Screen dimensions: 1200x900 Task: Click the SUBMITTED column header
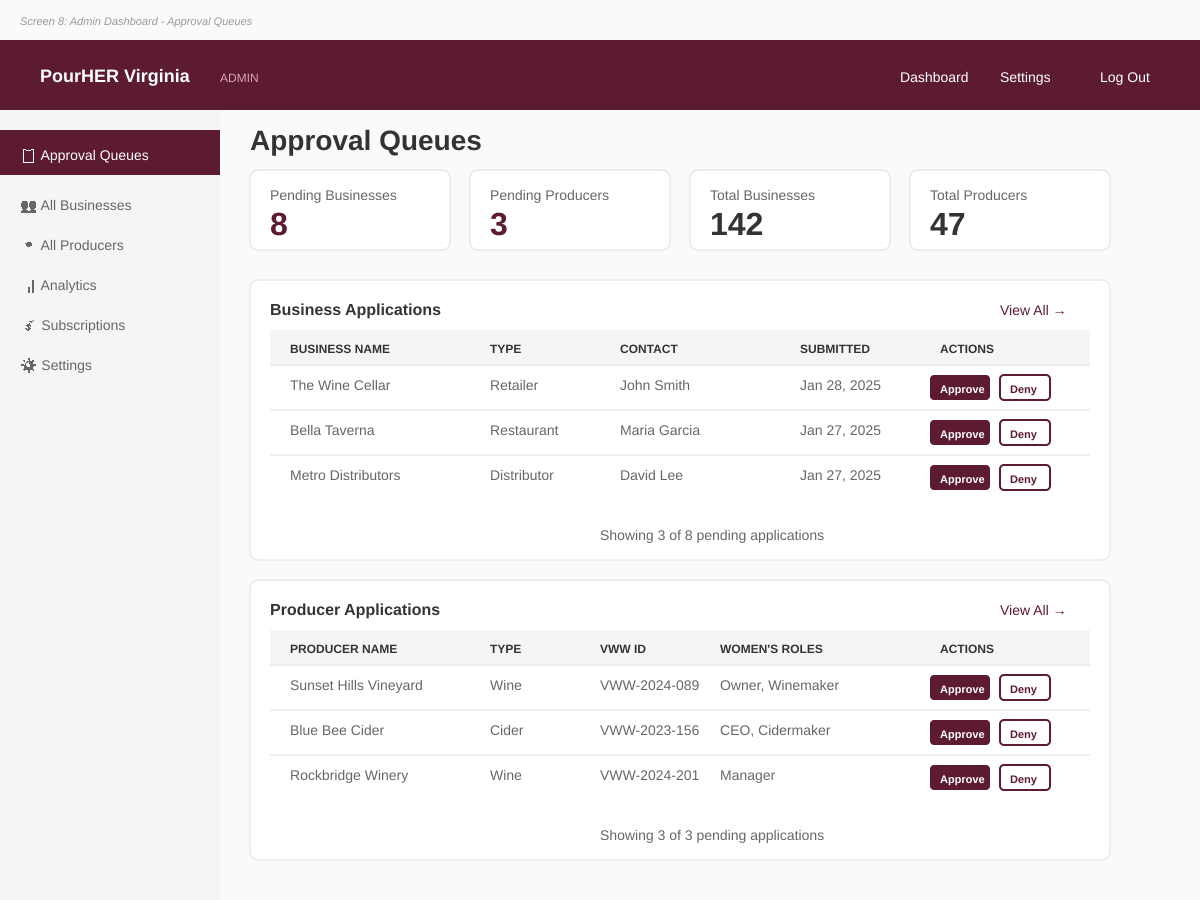(x=835, y=349)
